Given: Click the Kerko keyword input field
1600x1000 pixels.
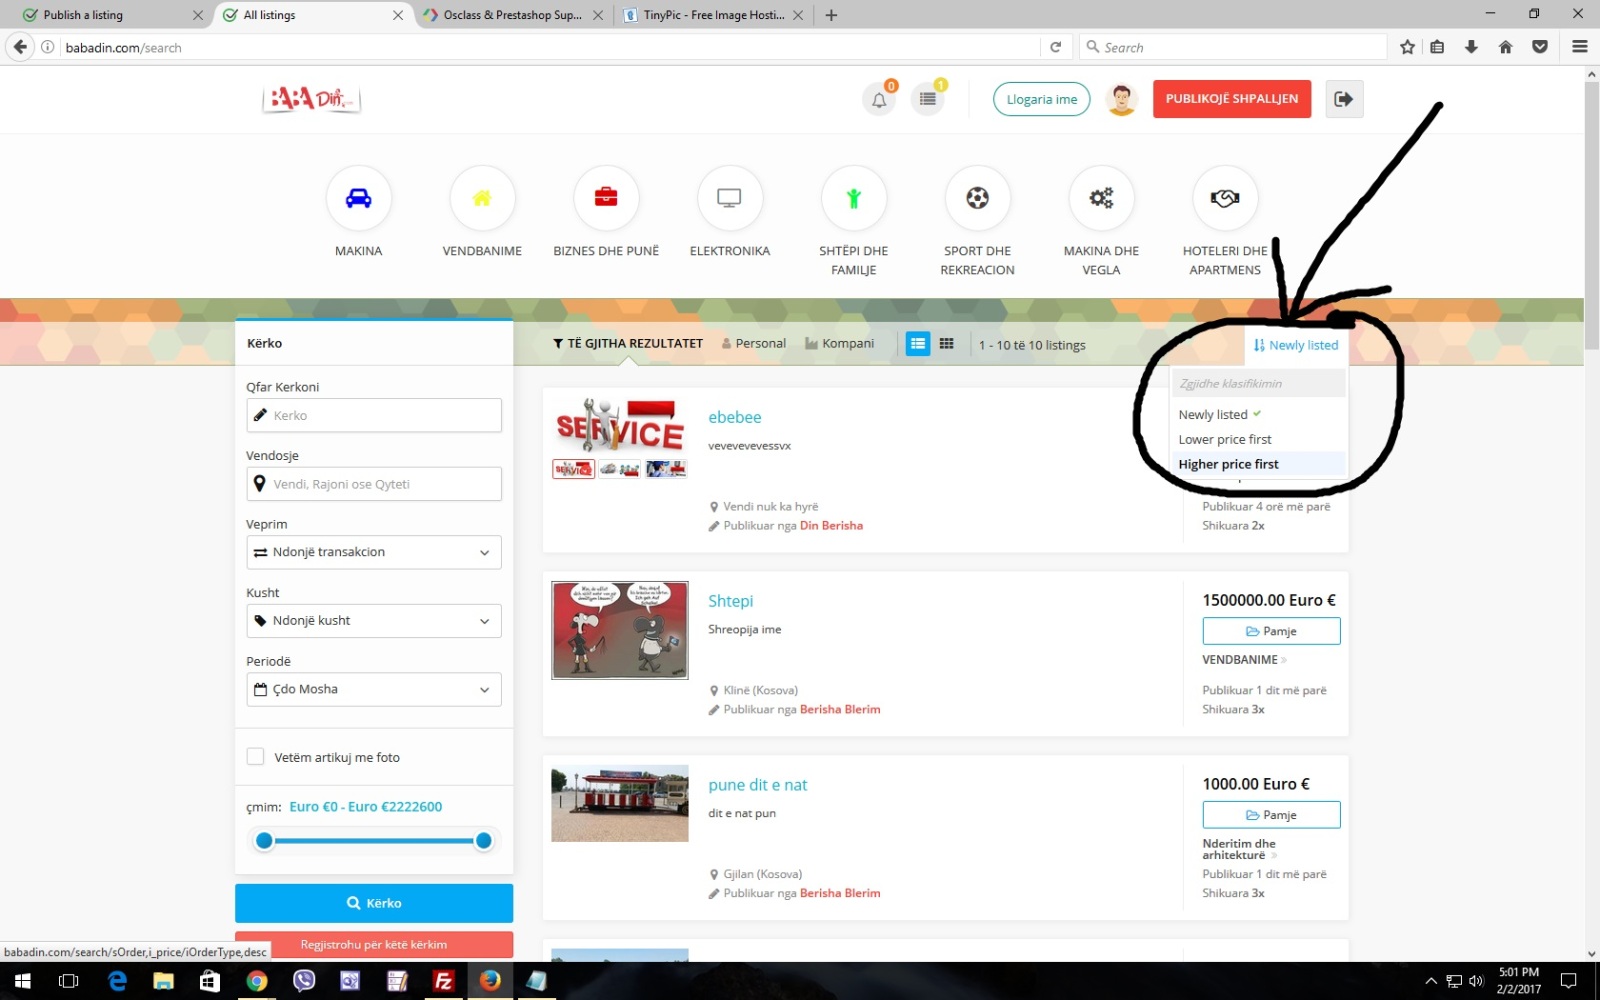Looking at the screenshot, I should click(374, 415).
